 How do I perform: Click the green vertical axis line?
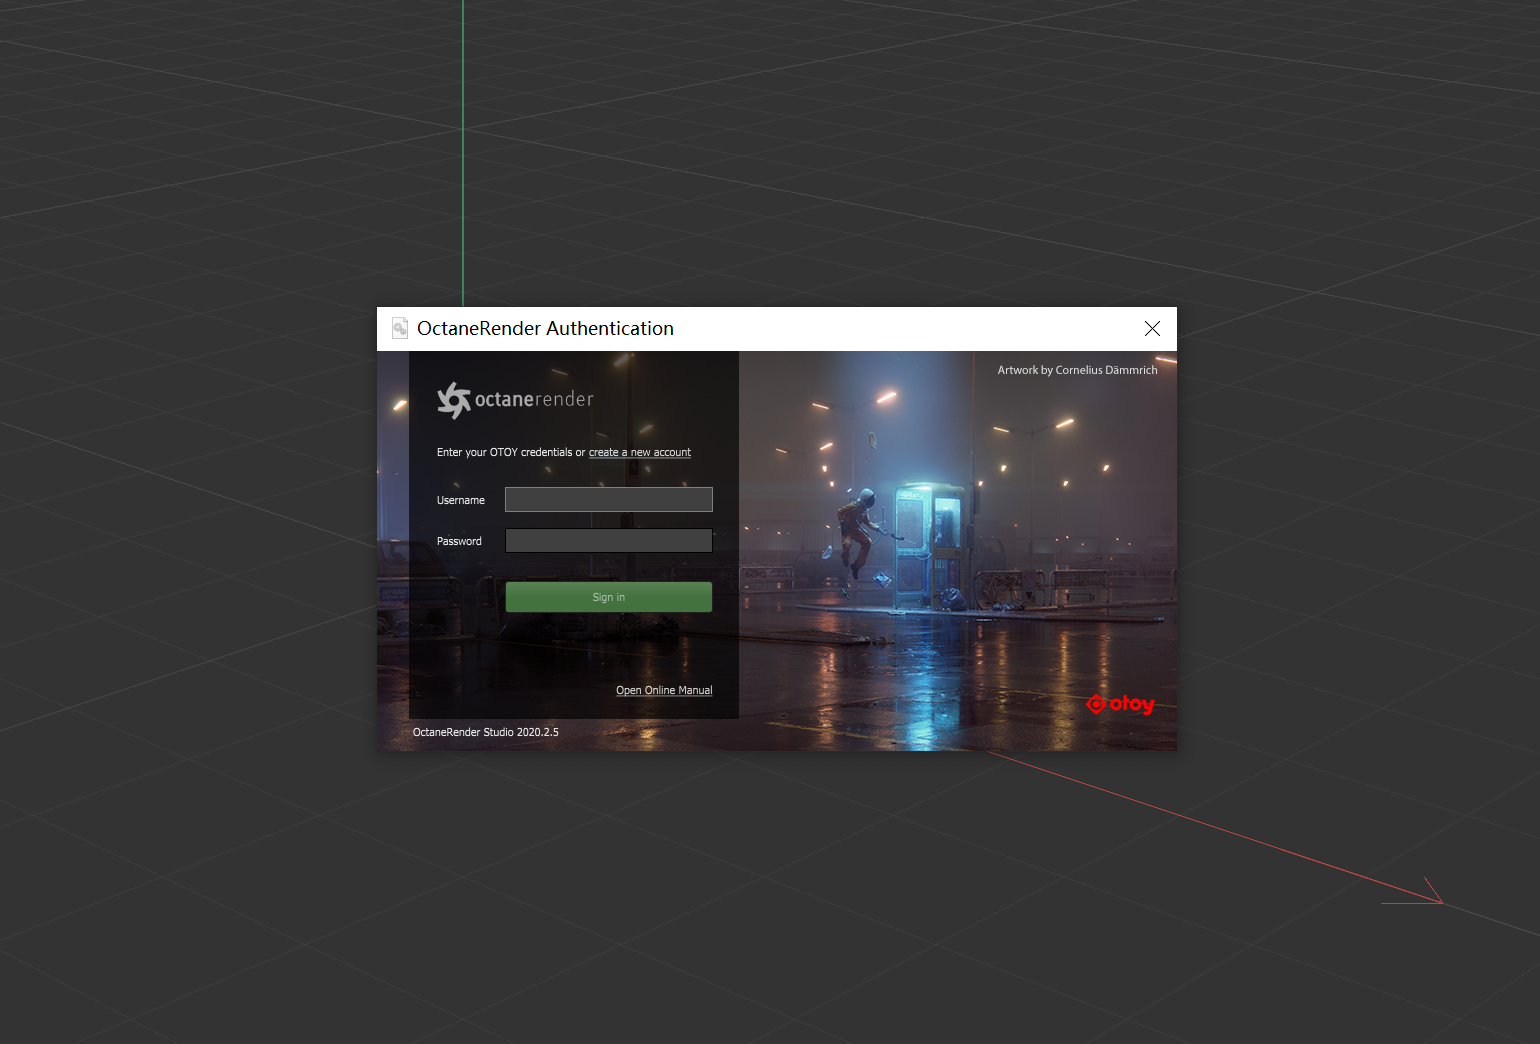pyautogui.click(x=463, y=150)
